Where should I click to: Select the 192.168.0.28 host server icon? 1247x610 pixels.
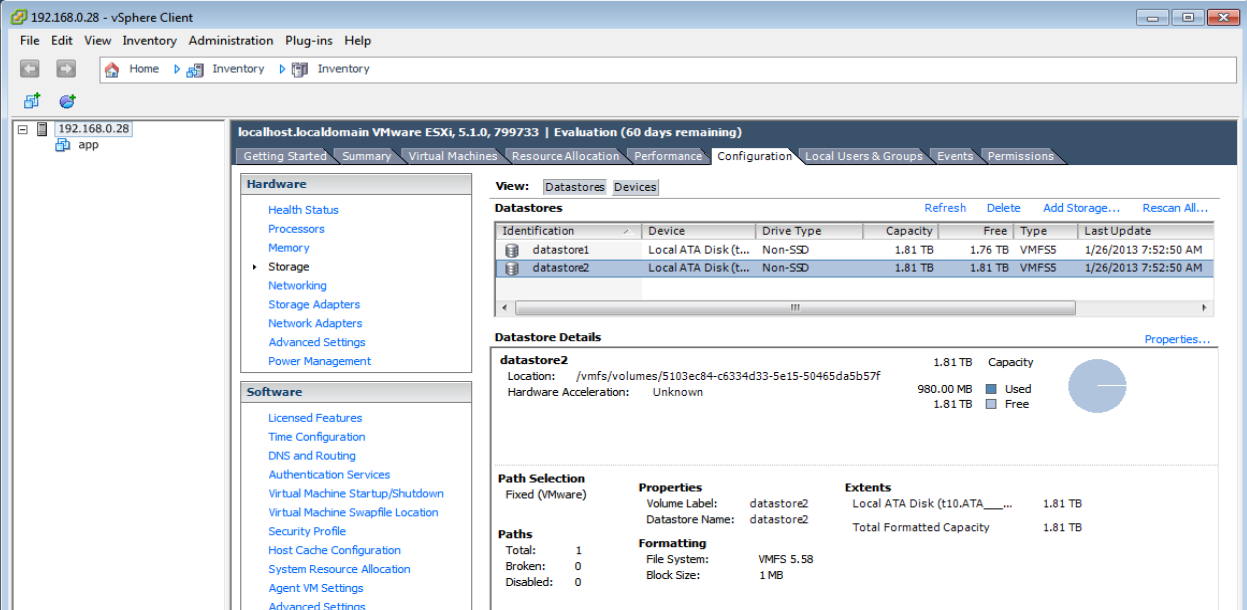[42, 129]
